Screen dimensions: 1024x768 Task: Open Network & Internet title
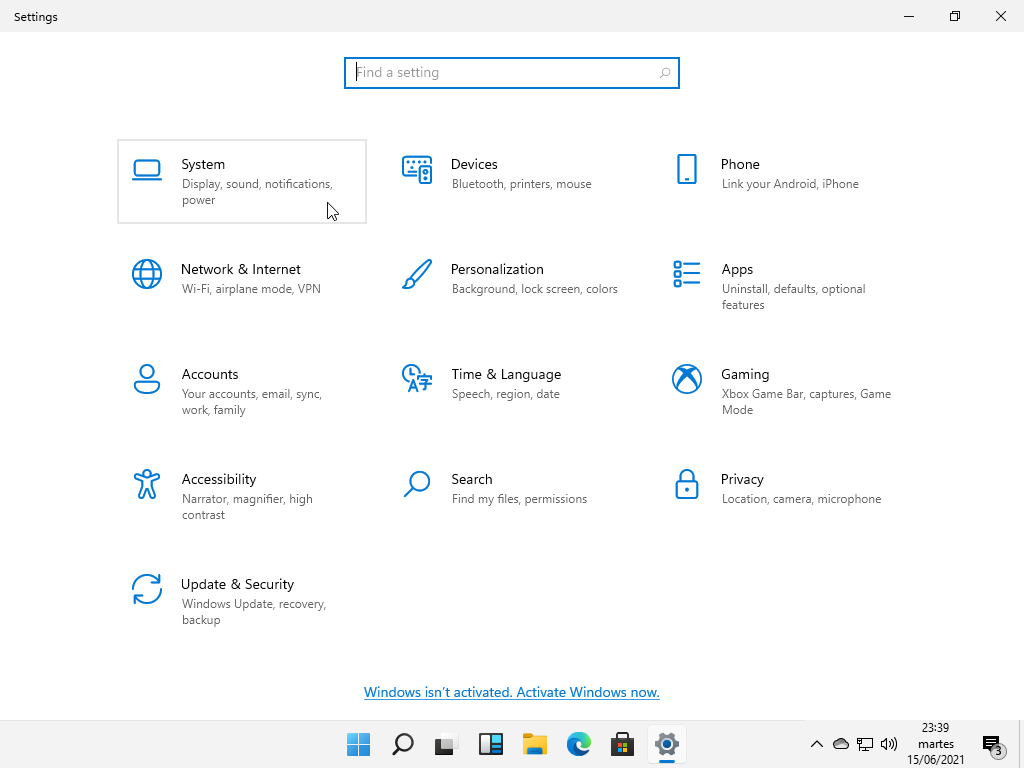point(240,270)
